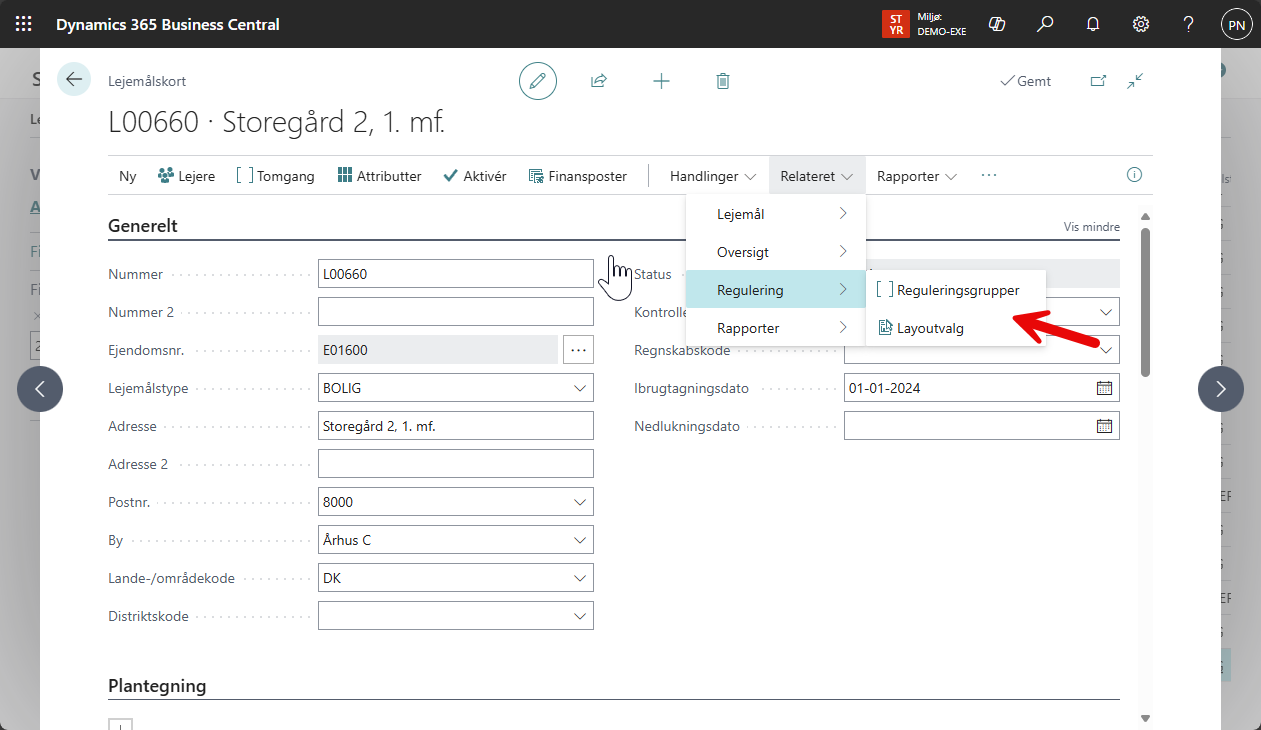Click the collapse page arrows icon
The height and width of the screenshot is (730, 1261).
point(1135,81)
